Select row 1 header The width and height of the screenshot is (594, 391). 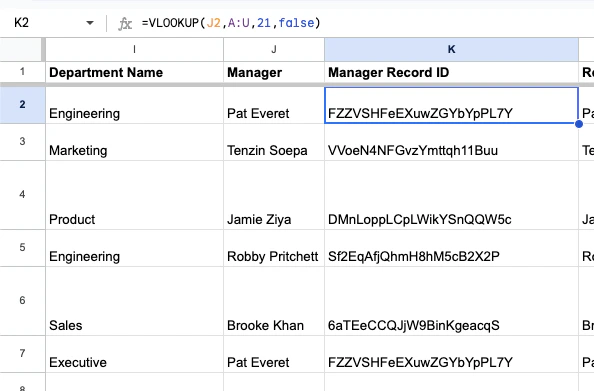[22, 72]
